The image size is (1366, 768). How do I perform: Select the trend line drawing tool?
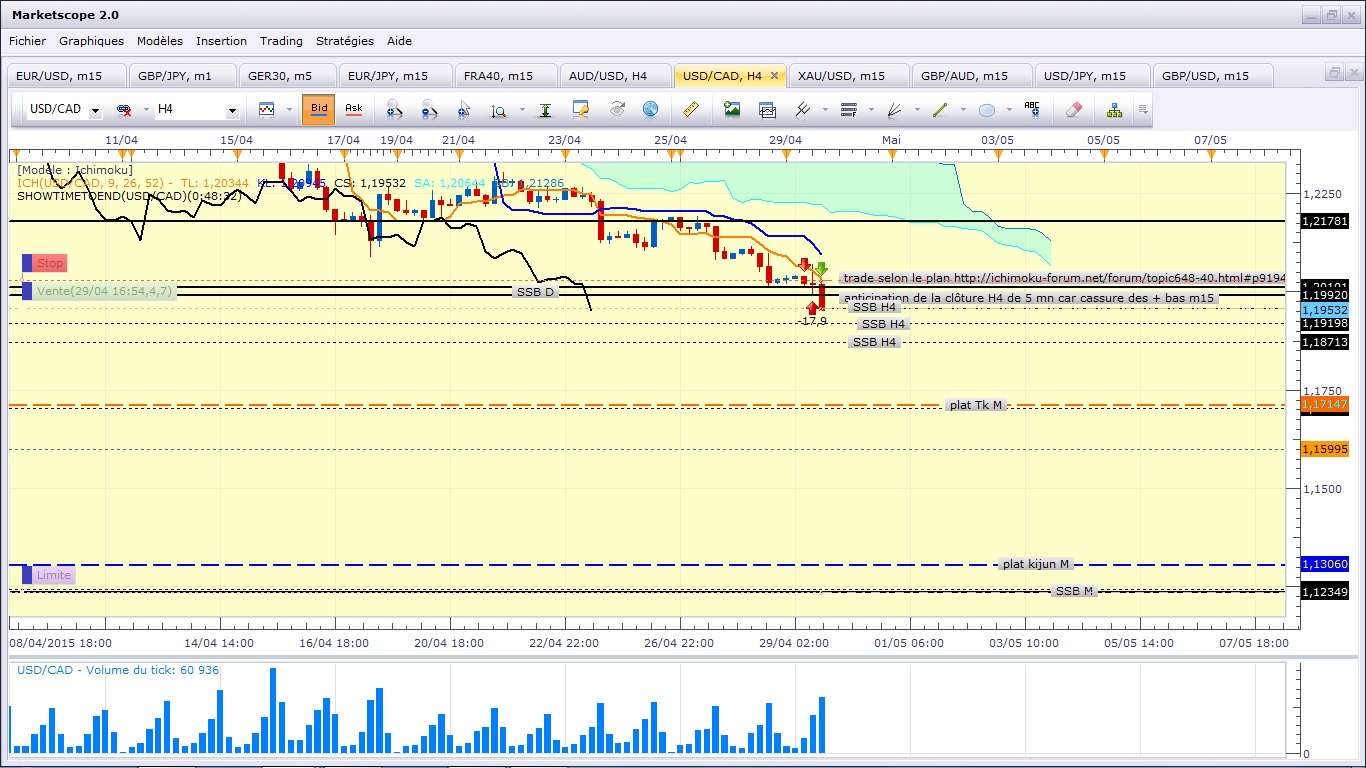point(940,109)
